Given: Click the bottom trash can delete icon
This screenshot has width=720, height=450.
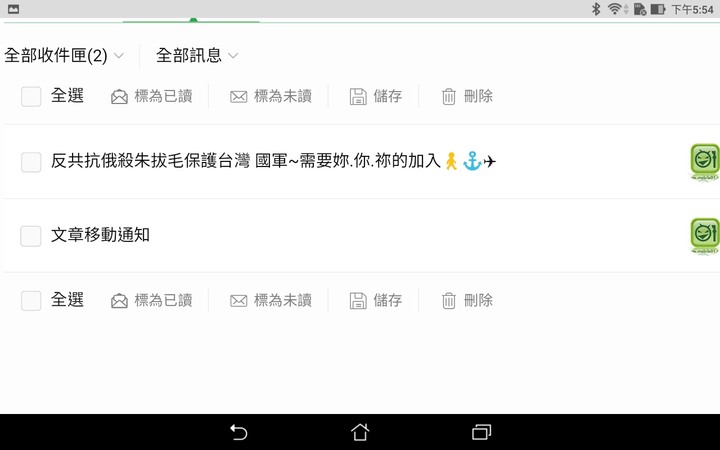Looking at the screenshot, I should click(449, 301).
